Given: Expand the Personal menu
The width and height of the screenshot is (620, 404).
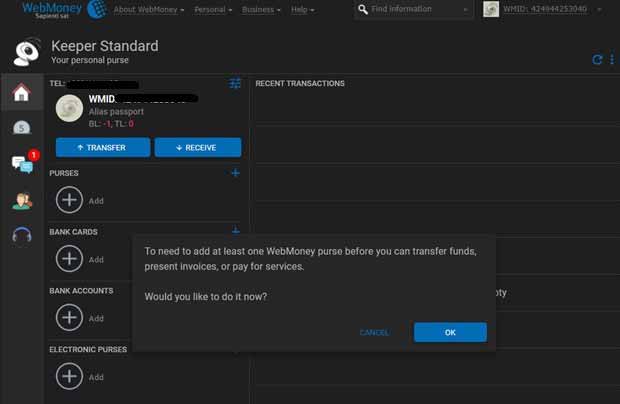Looking at the screenshot, I should [x=213, y=9].
